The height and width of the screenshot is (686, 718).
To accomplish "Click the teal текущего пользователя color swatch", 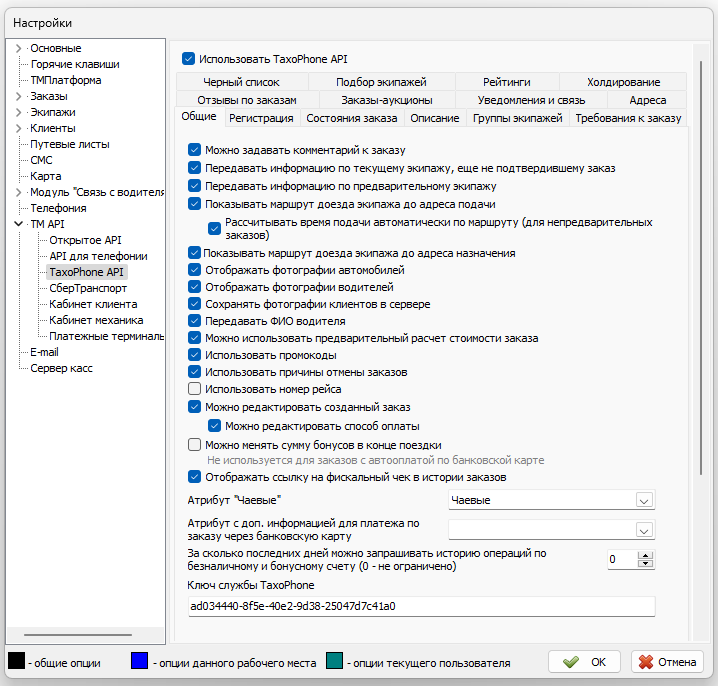I will (x=334, y=661).
